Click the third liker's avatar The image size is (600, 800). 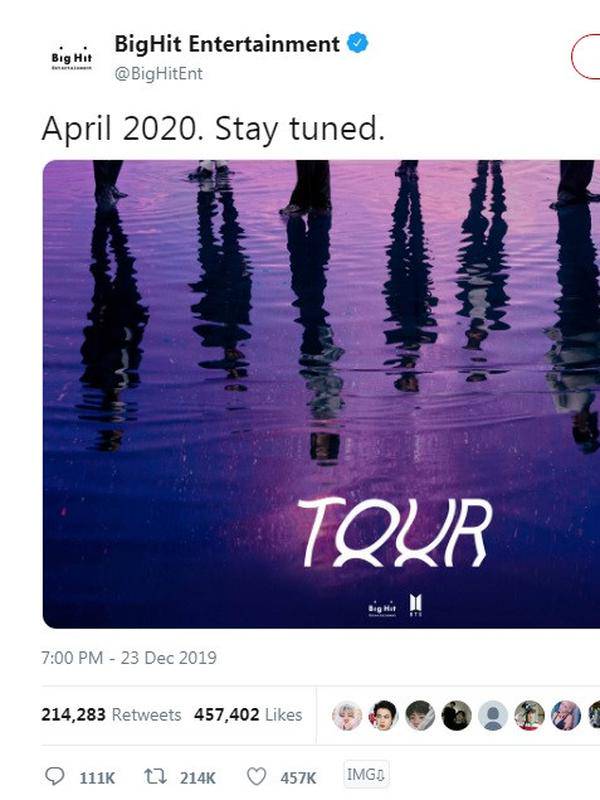point(420,715)
